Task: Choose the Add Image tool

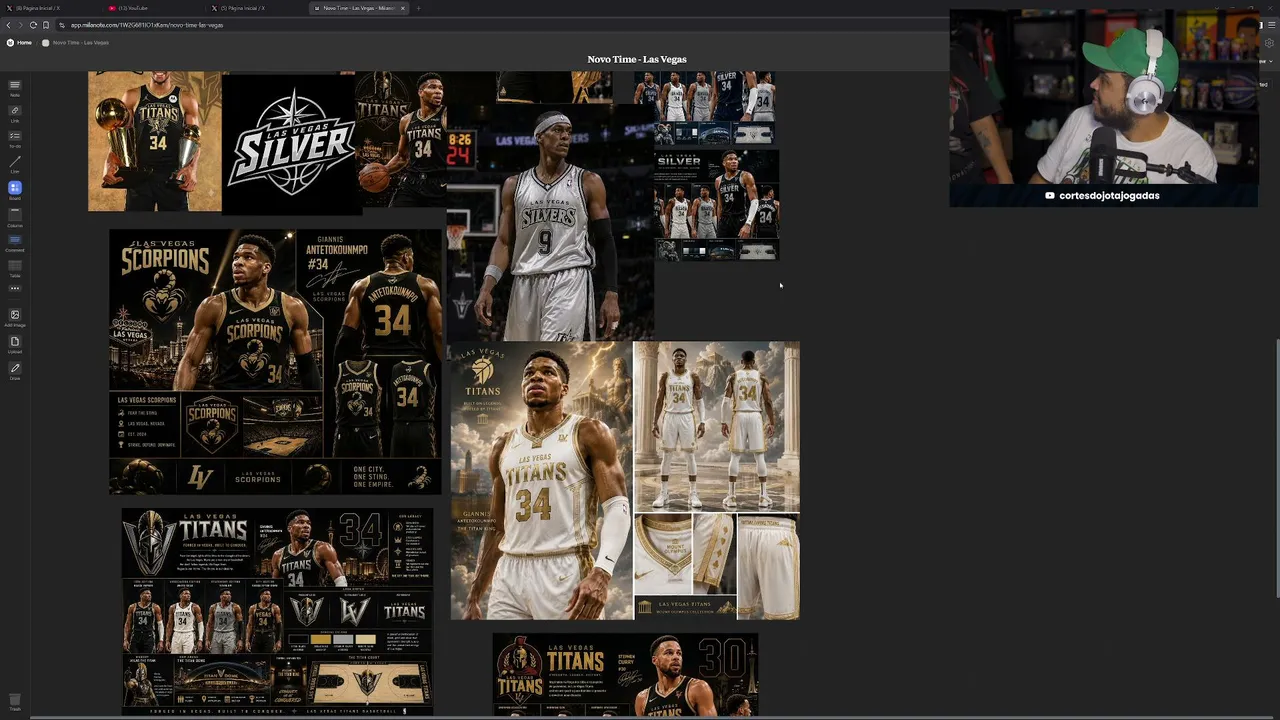Action: [x=14, y=317]
